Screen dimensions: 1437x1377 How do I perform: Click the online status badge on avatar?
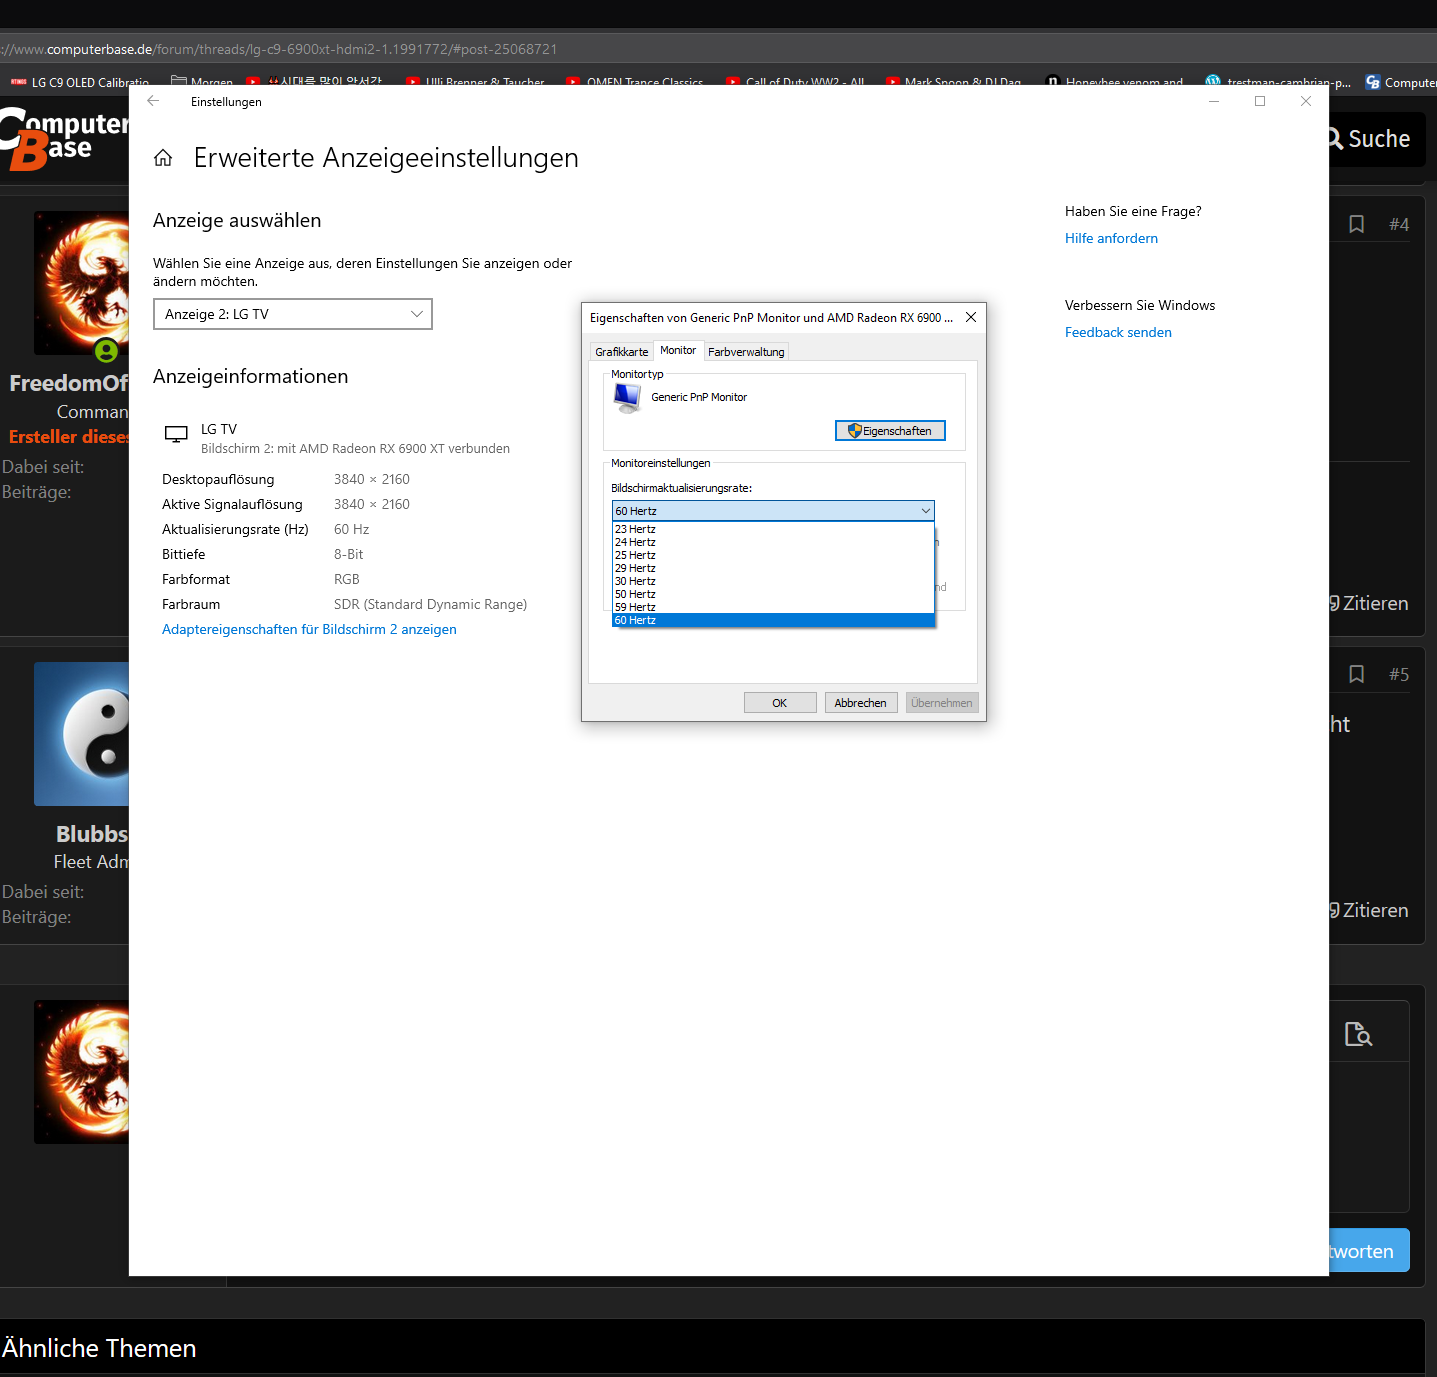point(106,351)
